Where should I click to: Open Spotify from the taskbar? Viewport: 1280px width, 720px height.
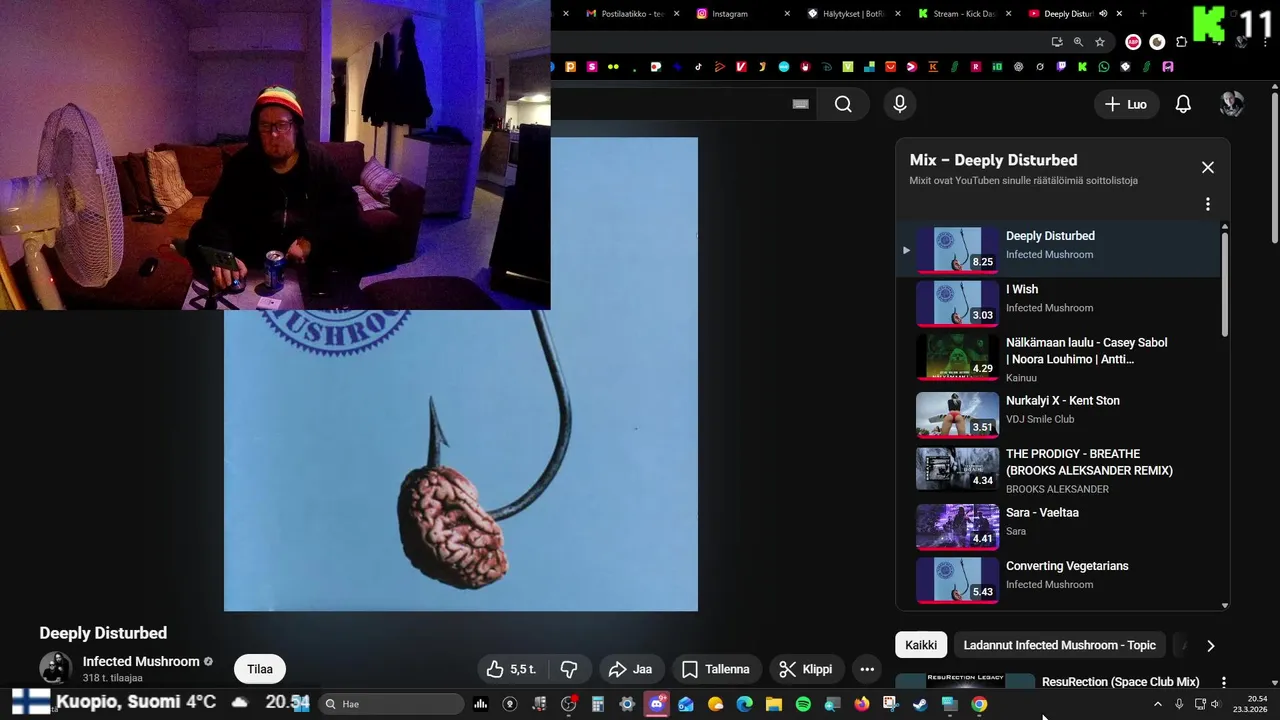(803, 704)
